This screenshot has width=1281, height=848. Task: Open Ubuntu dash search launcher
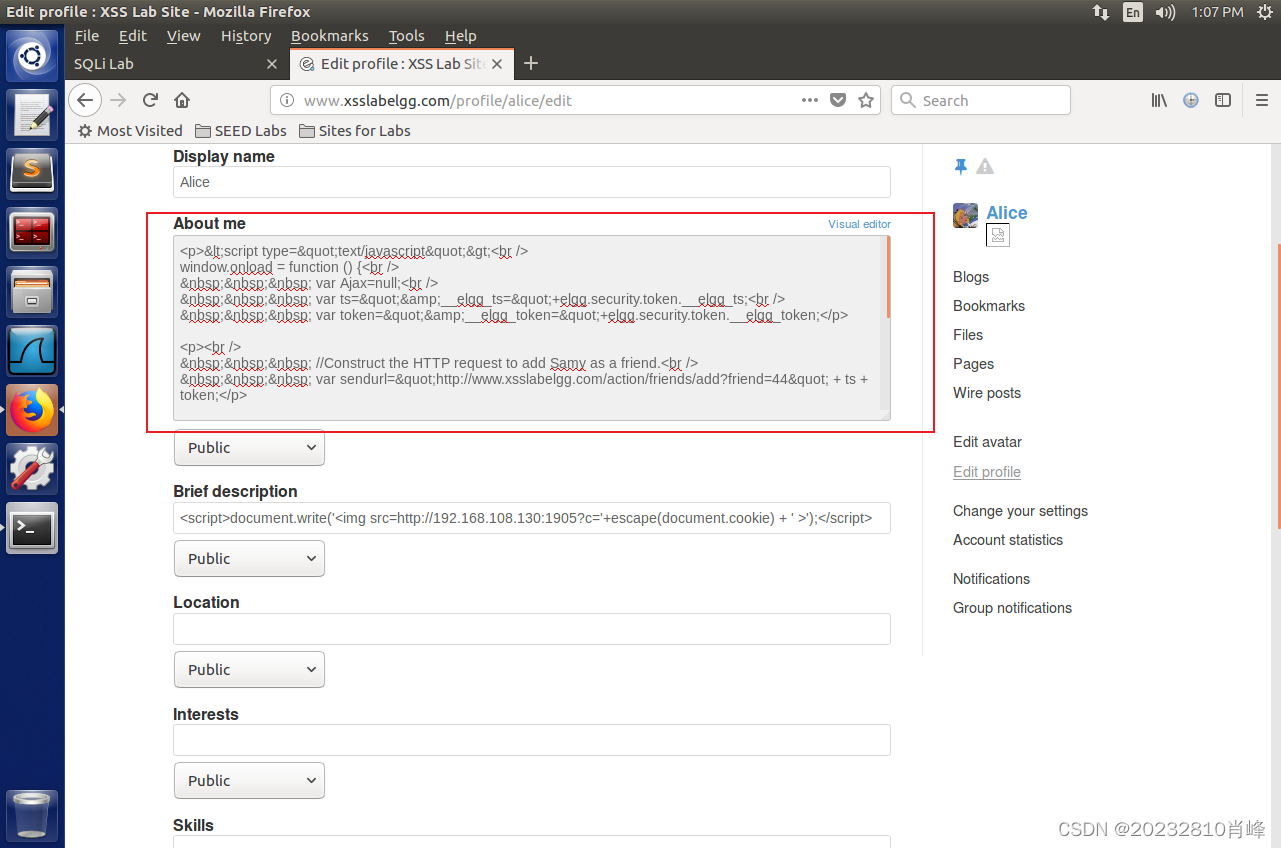click(32, 56)
